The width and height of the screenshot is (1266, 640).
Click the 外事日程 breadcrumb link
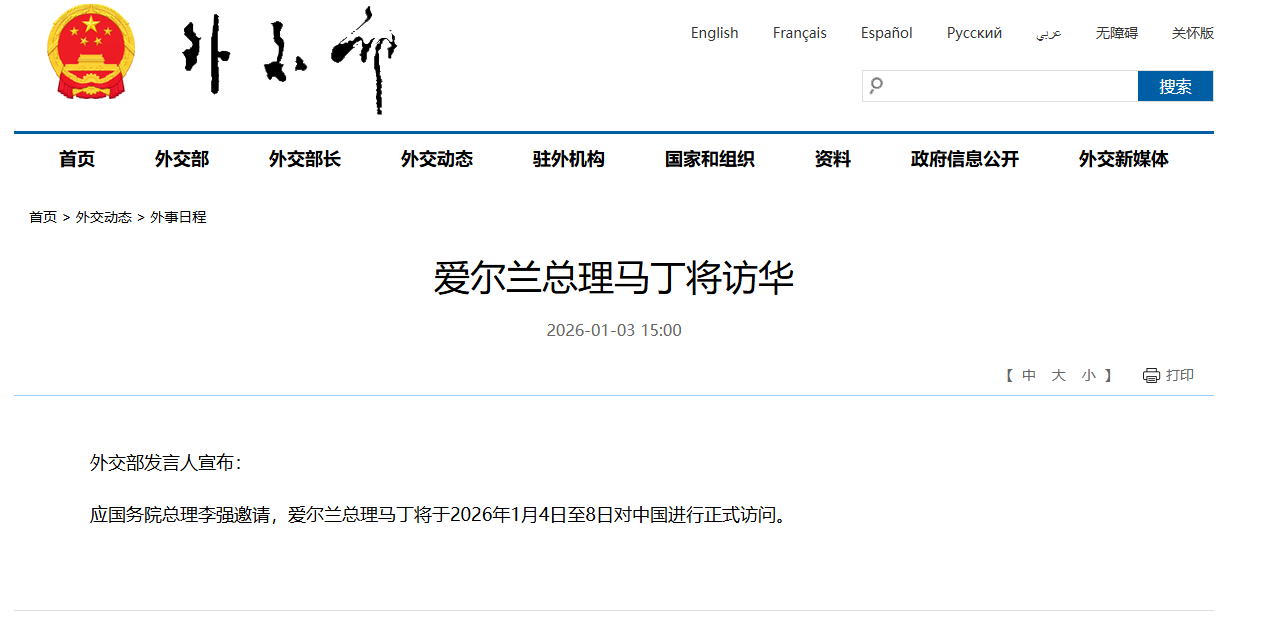(x=177, y=216)
